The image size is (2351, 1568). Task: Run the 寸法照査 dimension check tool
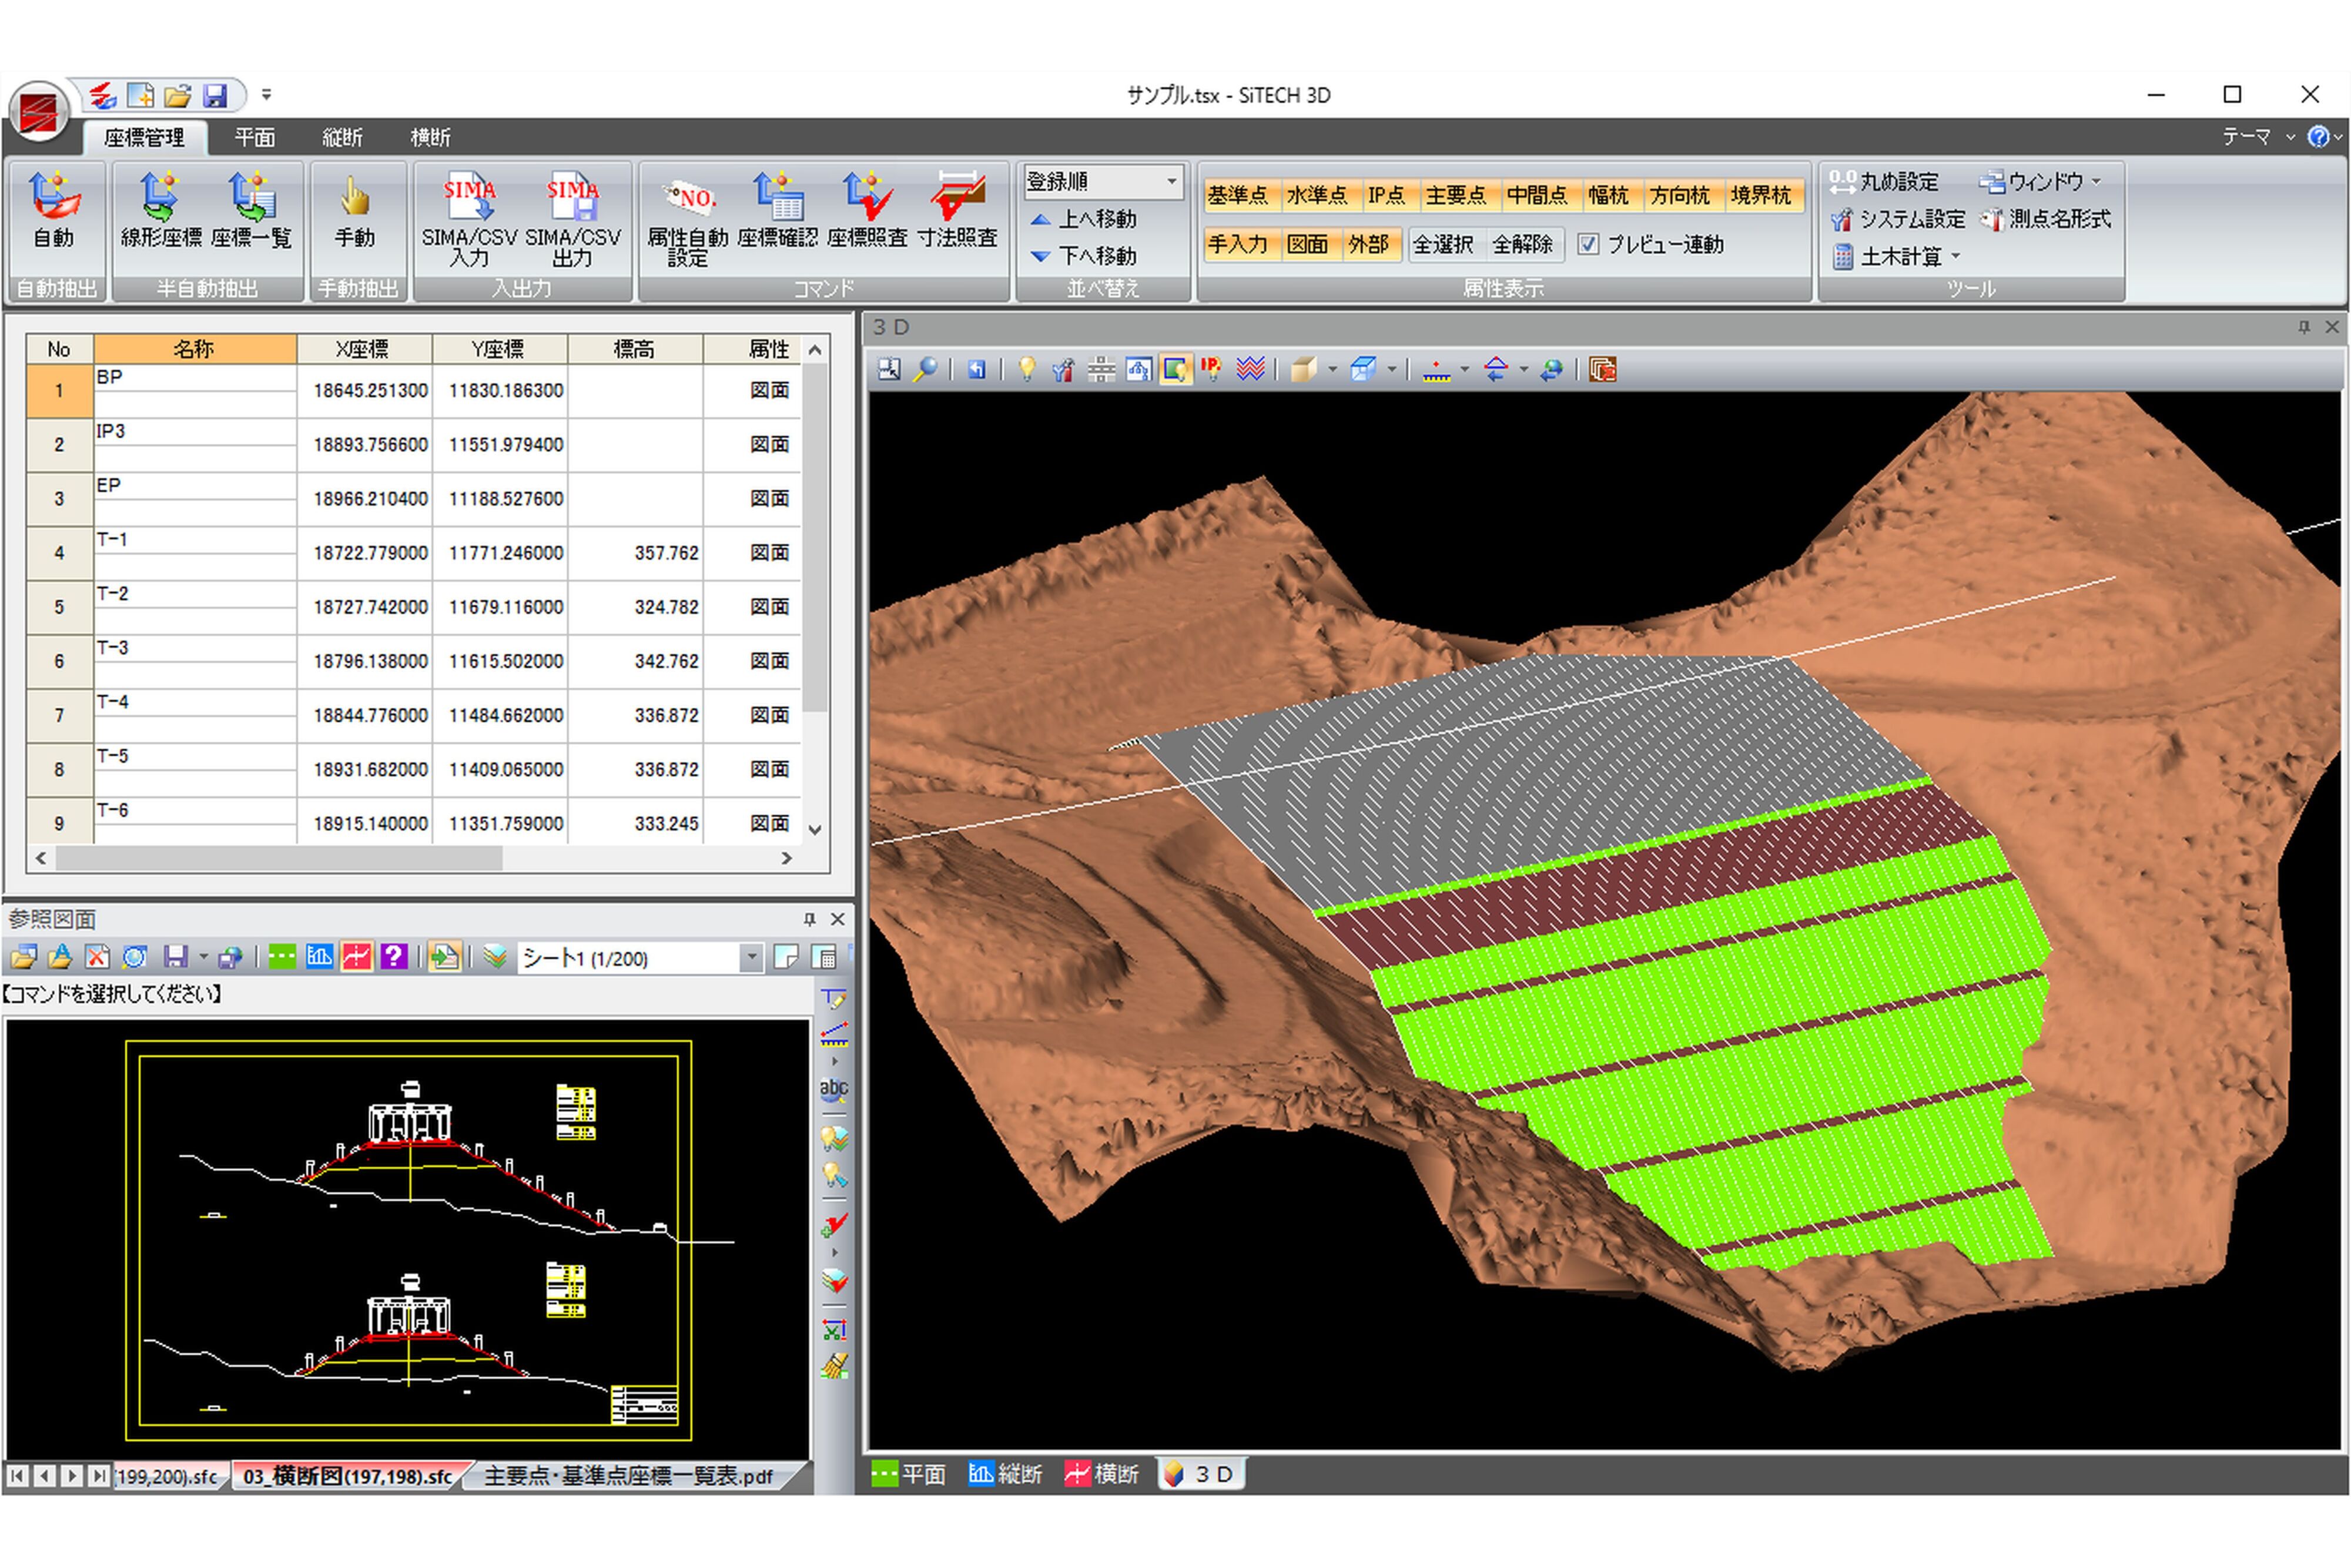pos(957,198)
